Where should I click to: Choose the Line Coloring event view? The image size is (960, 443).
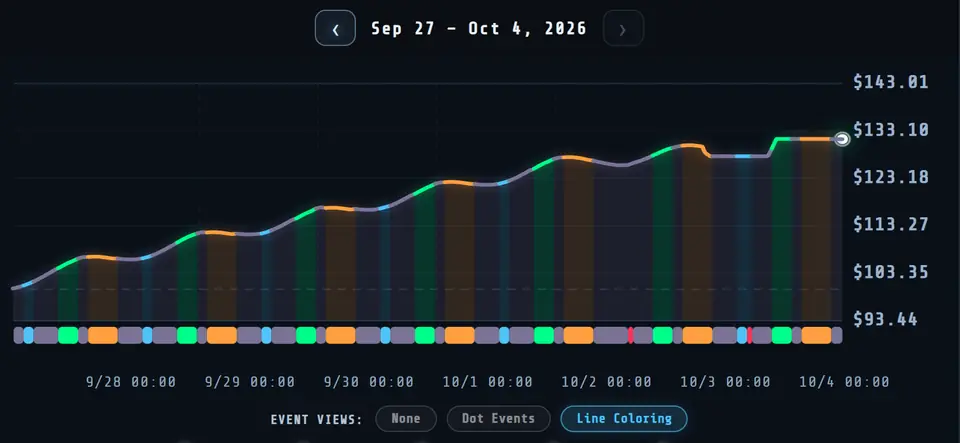tap(624, 419)
